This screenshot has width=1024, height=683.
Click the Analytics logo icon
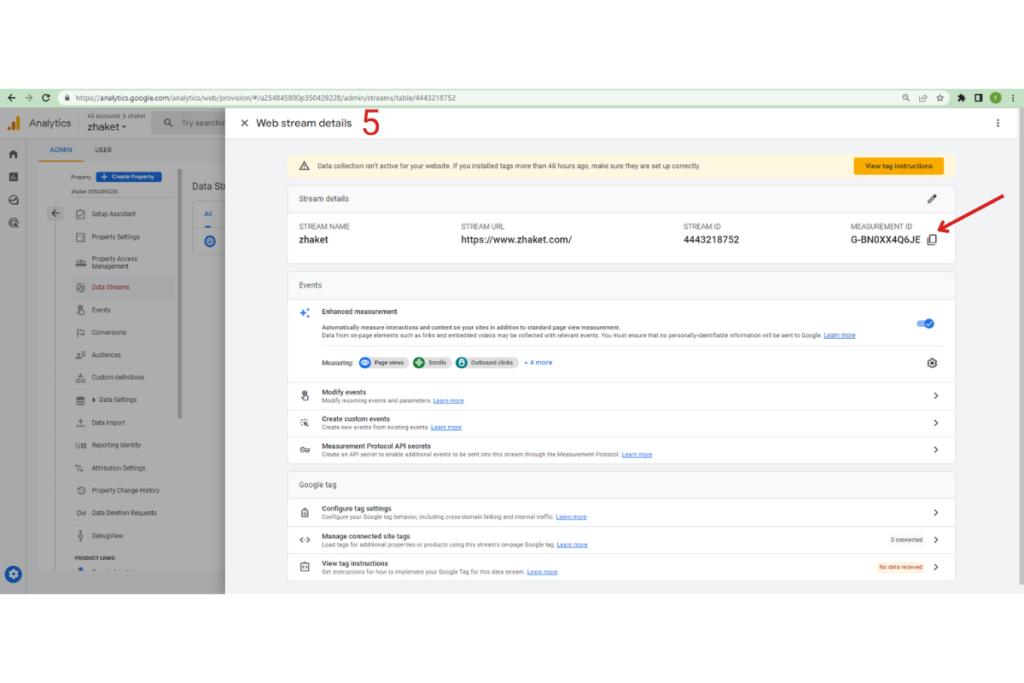(x=14, y=123)
